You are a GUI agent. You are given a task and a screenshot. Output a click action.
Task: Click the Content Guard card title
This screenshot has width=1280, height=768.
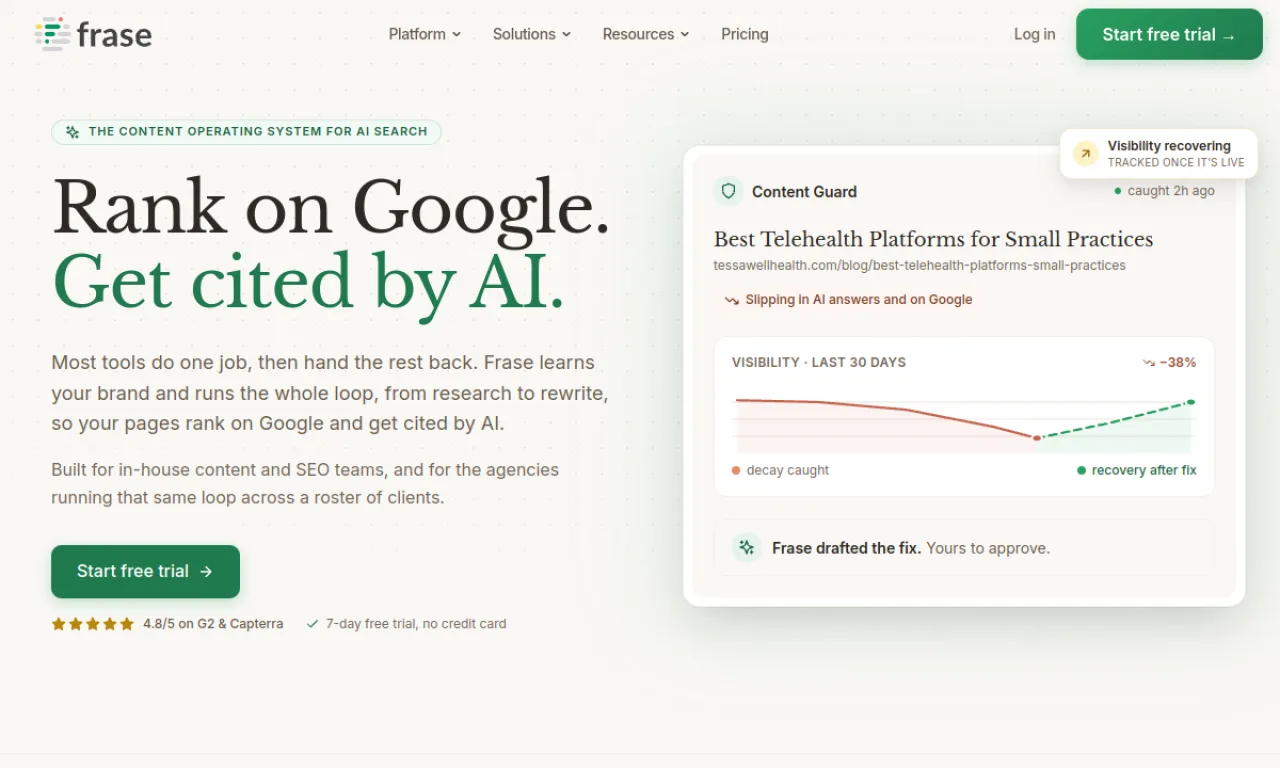804,191
